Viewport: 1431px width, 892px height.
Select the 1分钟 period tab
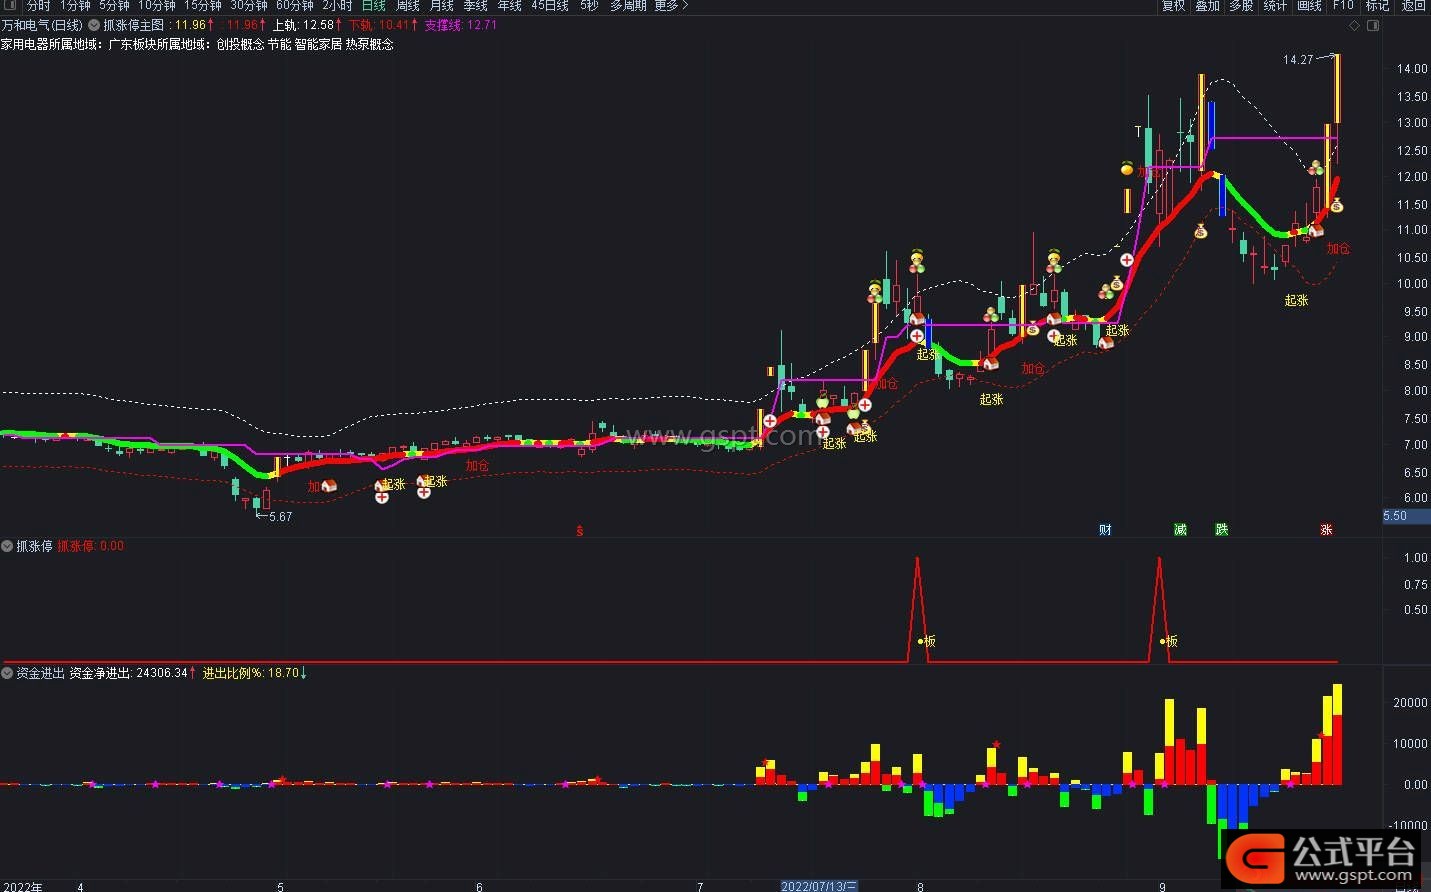tap(75, 5)
